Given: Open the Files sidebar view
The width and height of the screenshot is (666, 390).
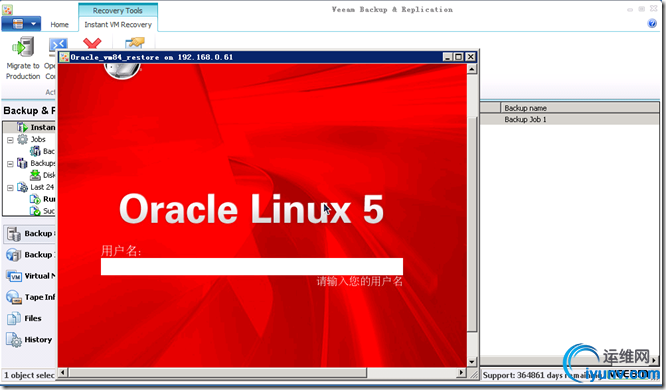Looking at the screenshot, I should (x=24, y=319).
